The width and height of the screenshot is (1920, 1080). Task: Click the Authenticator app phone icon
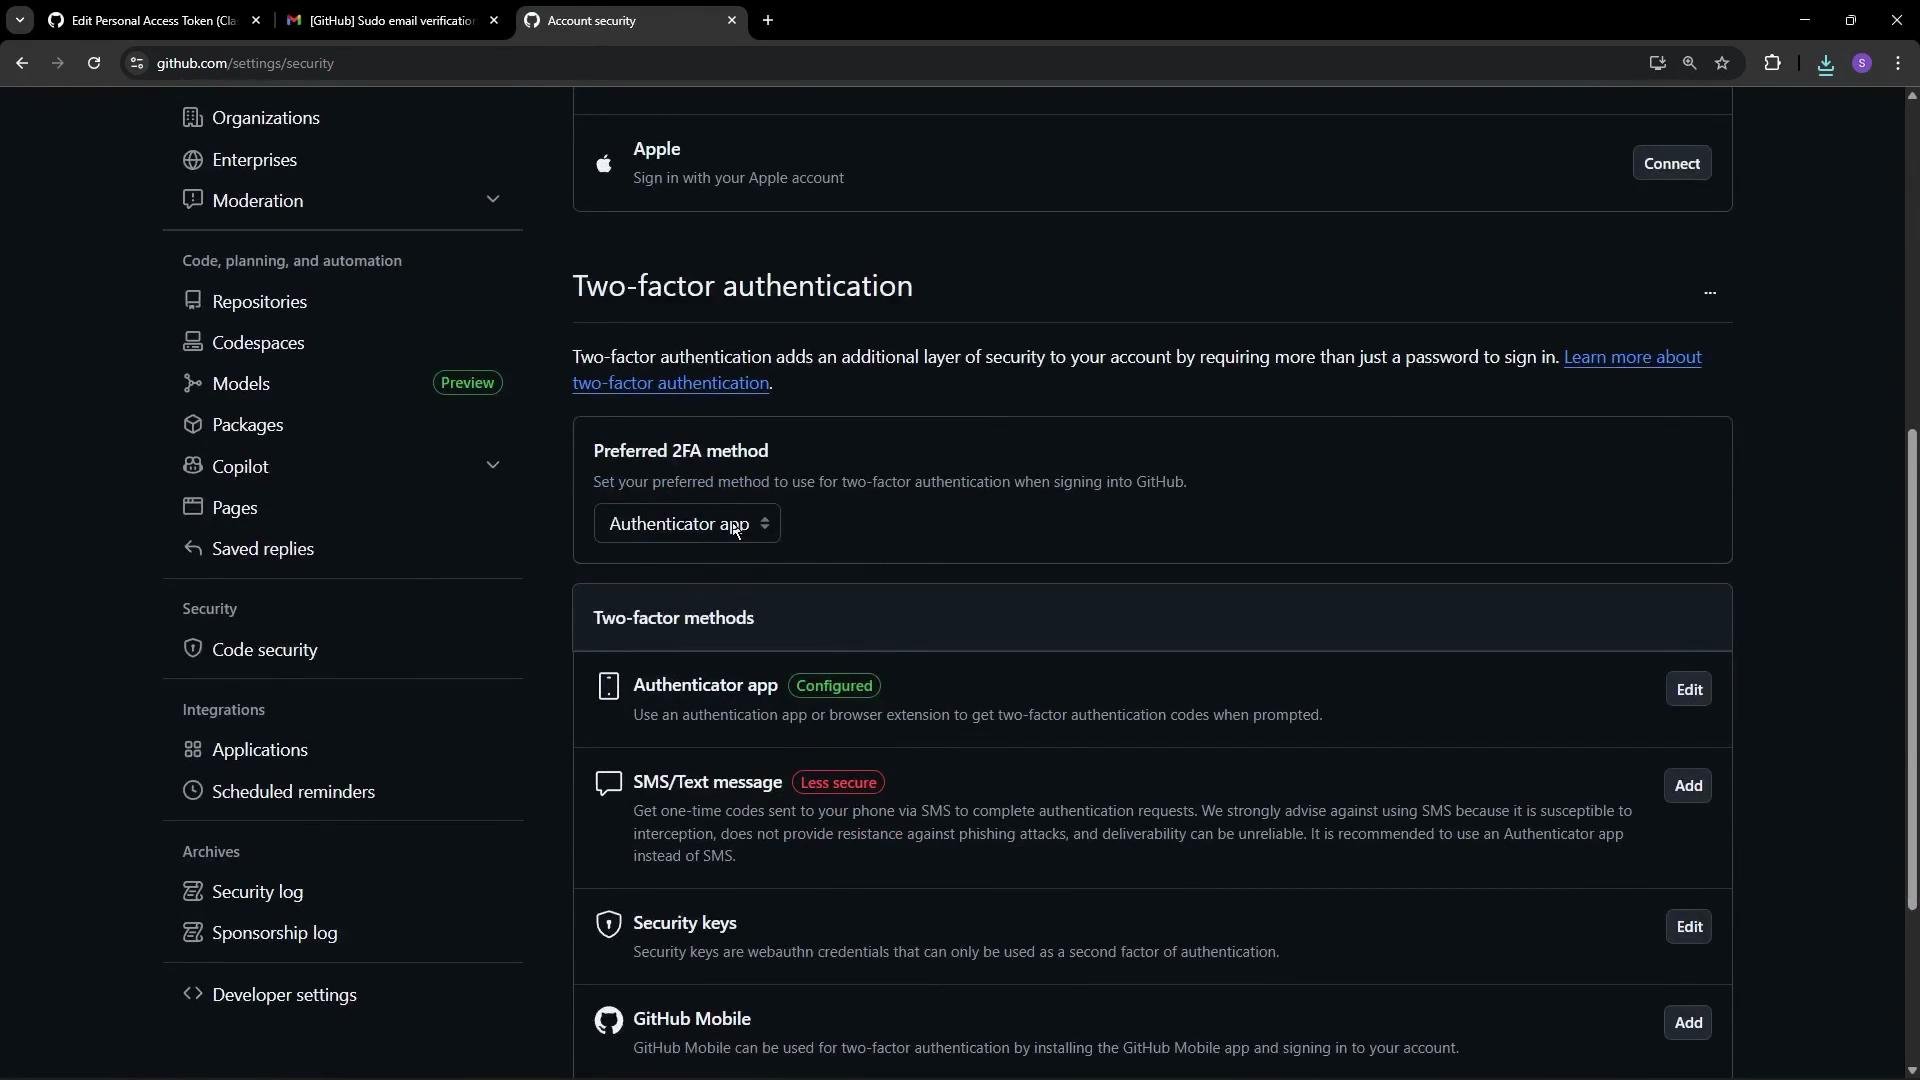tap(608, 686)
